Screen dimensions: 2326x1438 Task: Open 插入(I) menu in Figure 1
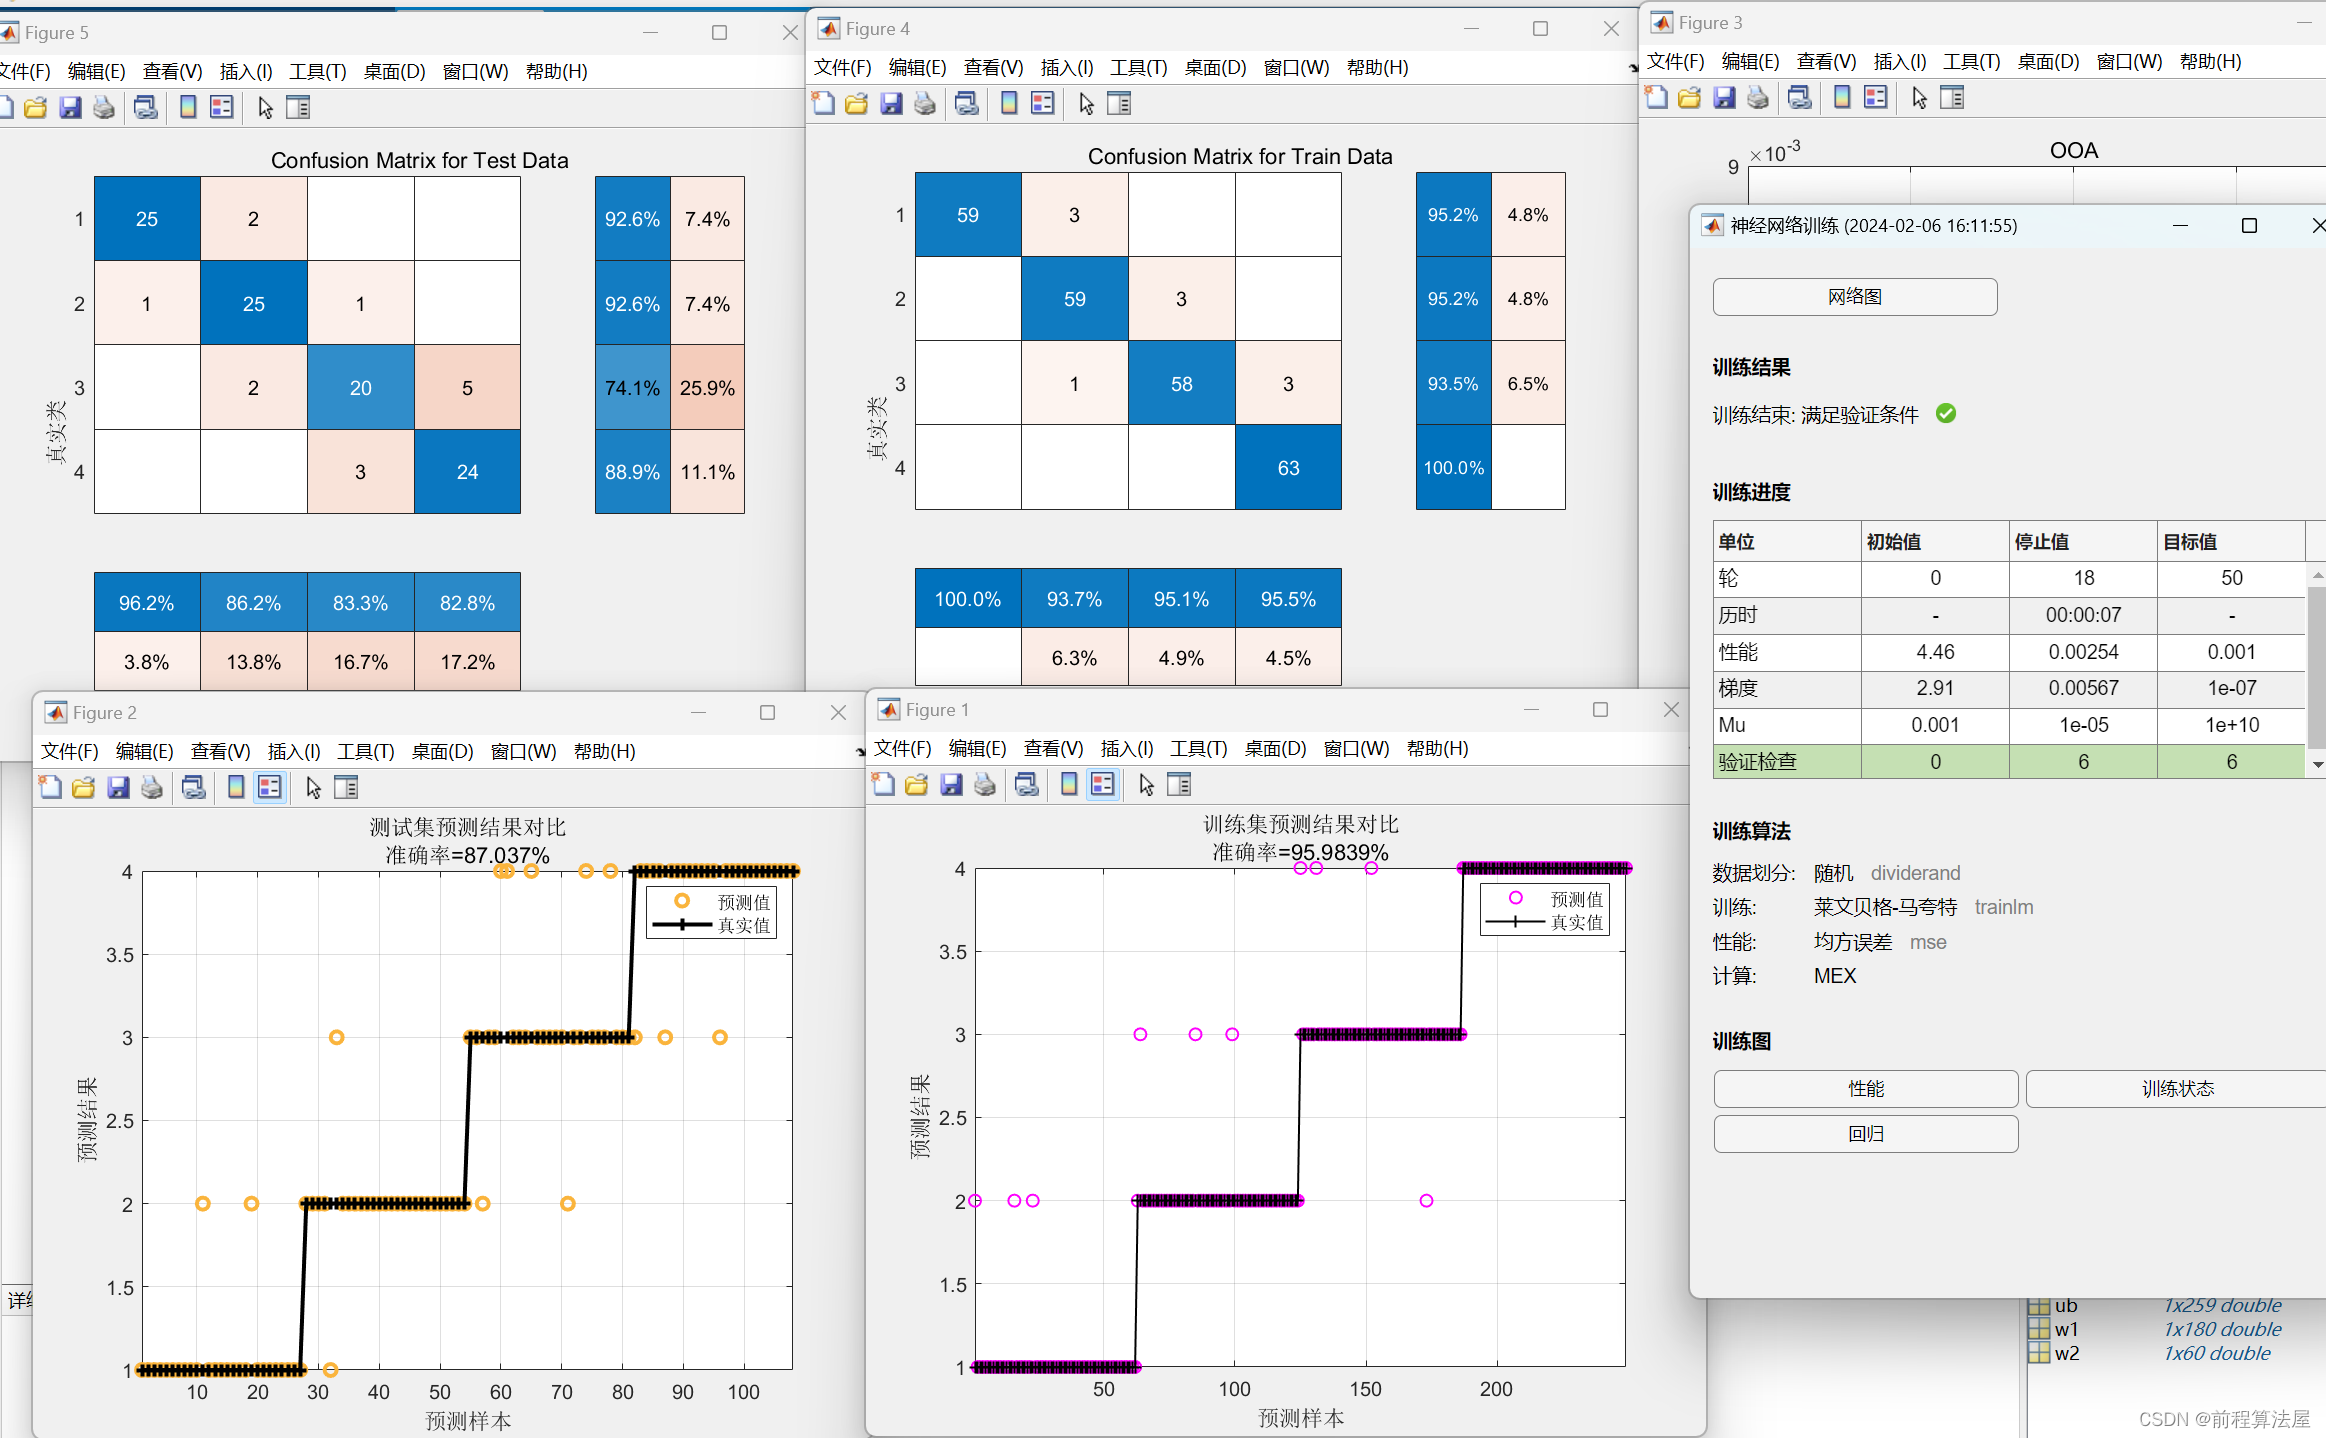pos(1126,749)
